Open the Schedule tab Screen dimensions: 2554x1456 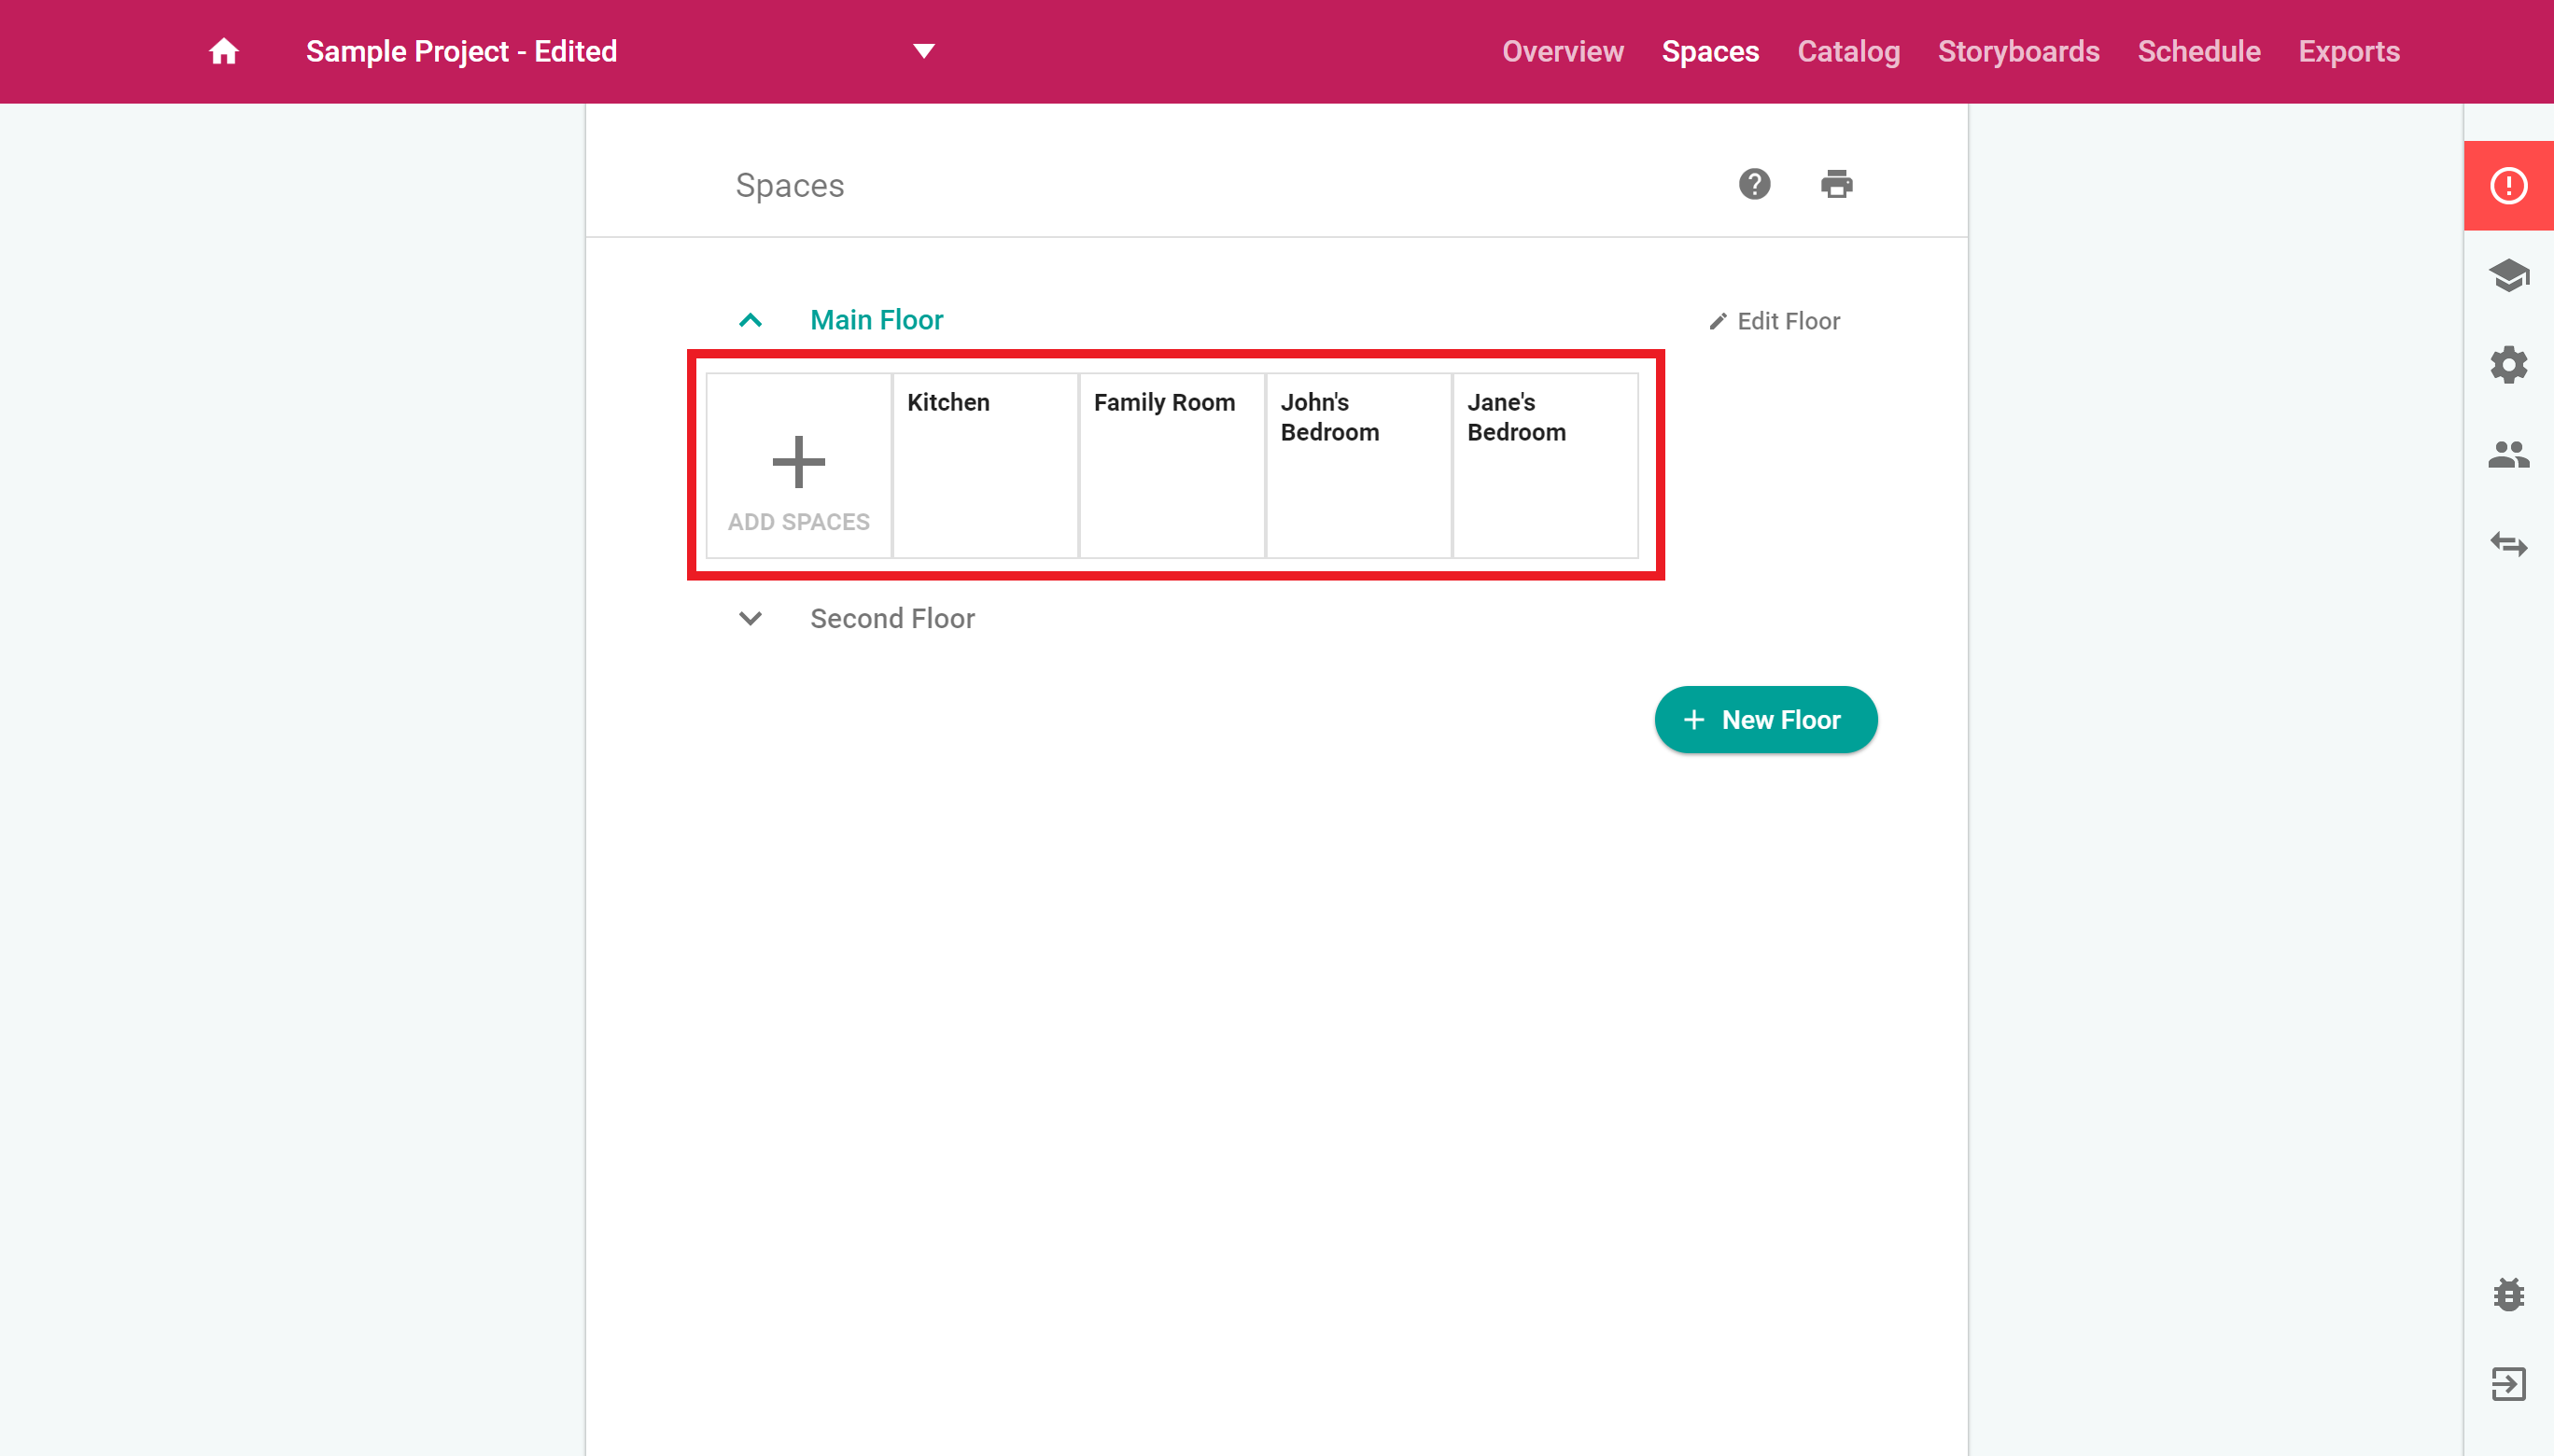tap(2198, 51)
